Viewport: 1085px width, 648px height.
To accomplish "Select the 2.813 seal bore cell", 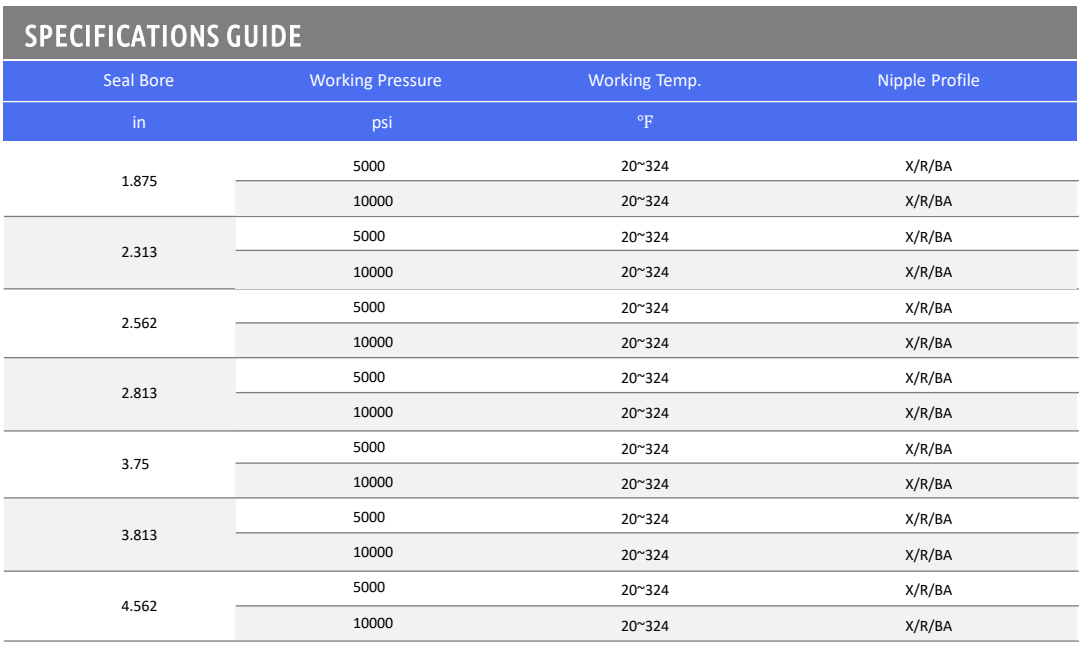I will coord(140,394).
